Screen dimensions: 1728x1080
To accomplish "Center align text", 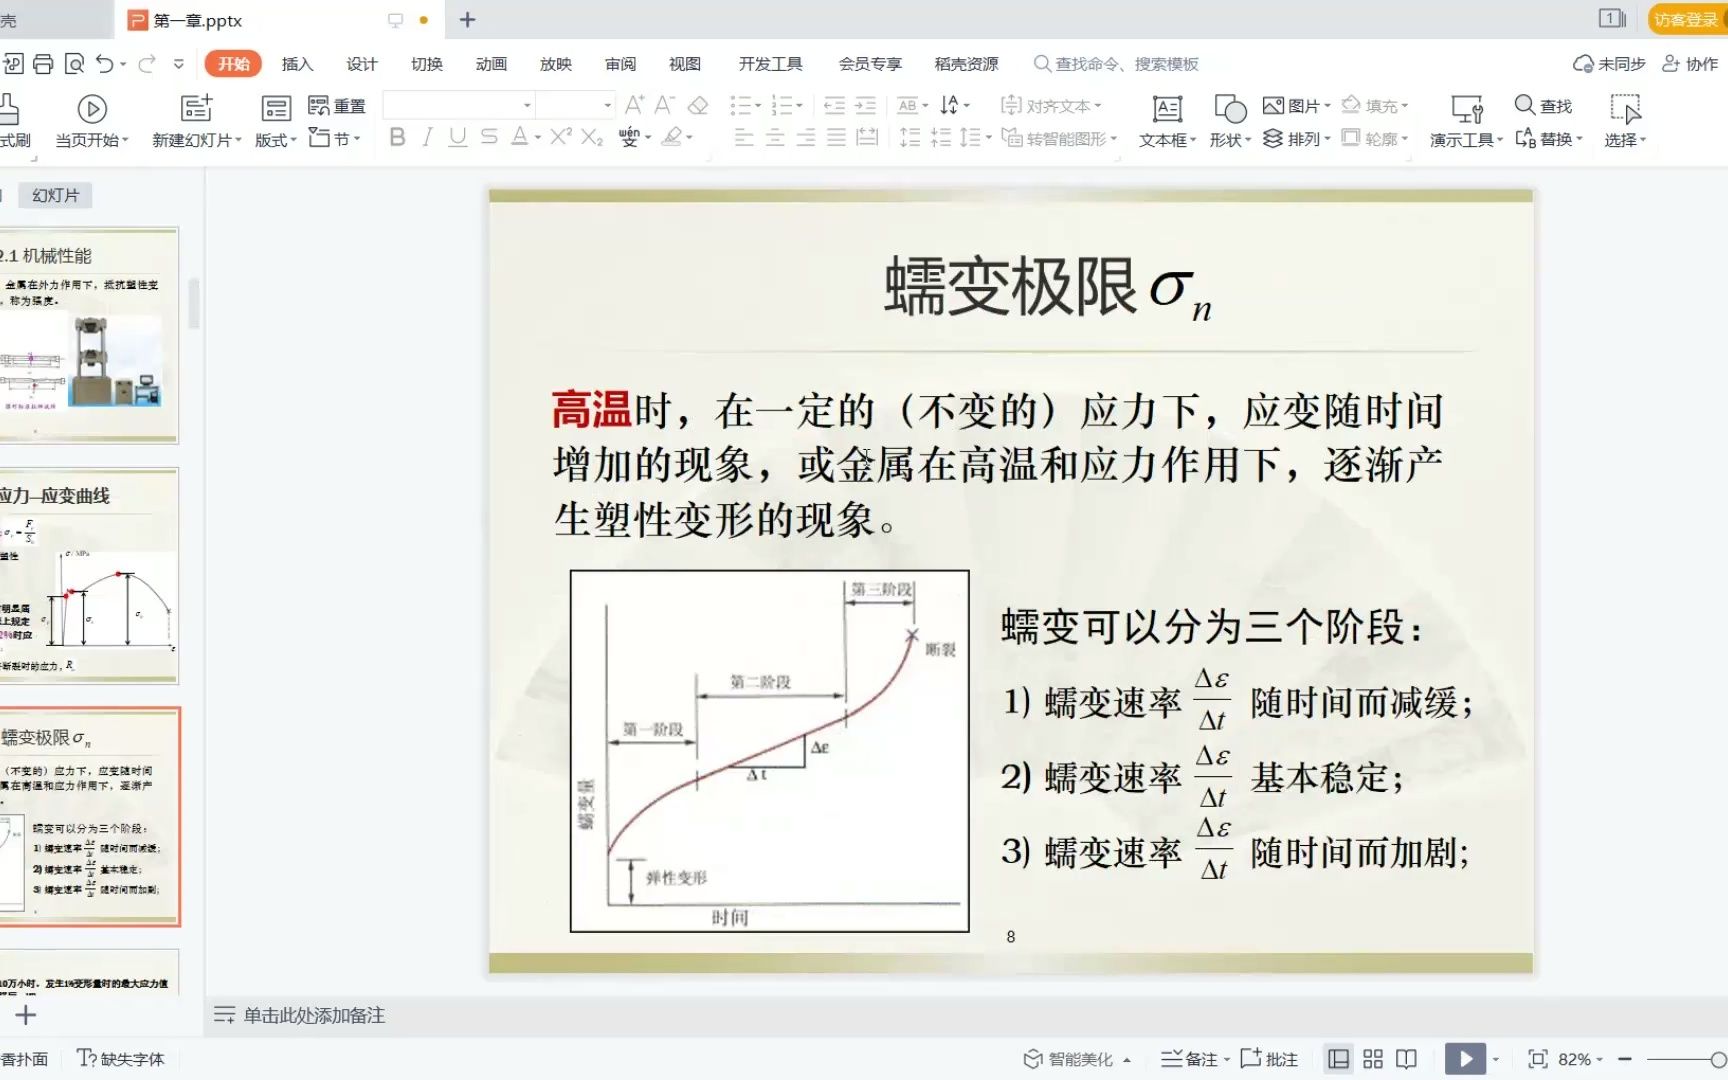I will [775, 137].
